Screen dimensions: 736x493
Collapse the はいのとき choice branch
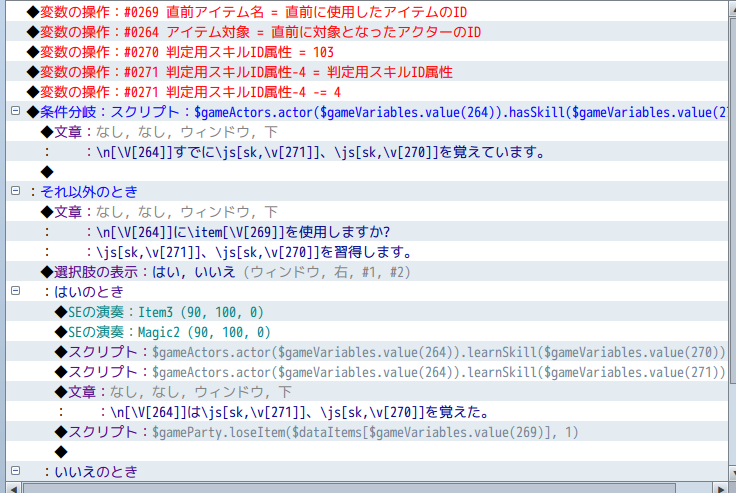[x=15, y=291]
